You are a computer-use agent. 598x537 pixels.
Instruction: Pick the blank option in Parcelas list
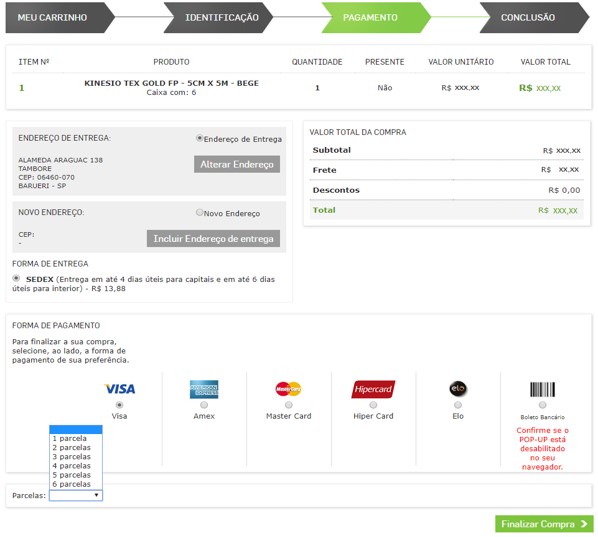(76, 430)
